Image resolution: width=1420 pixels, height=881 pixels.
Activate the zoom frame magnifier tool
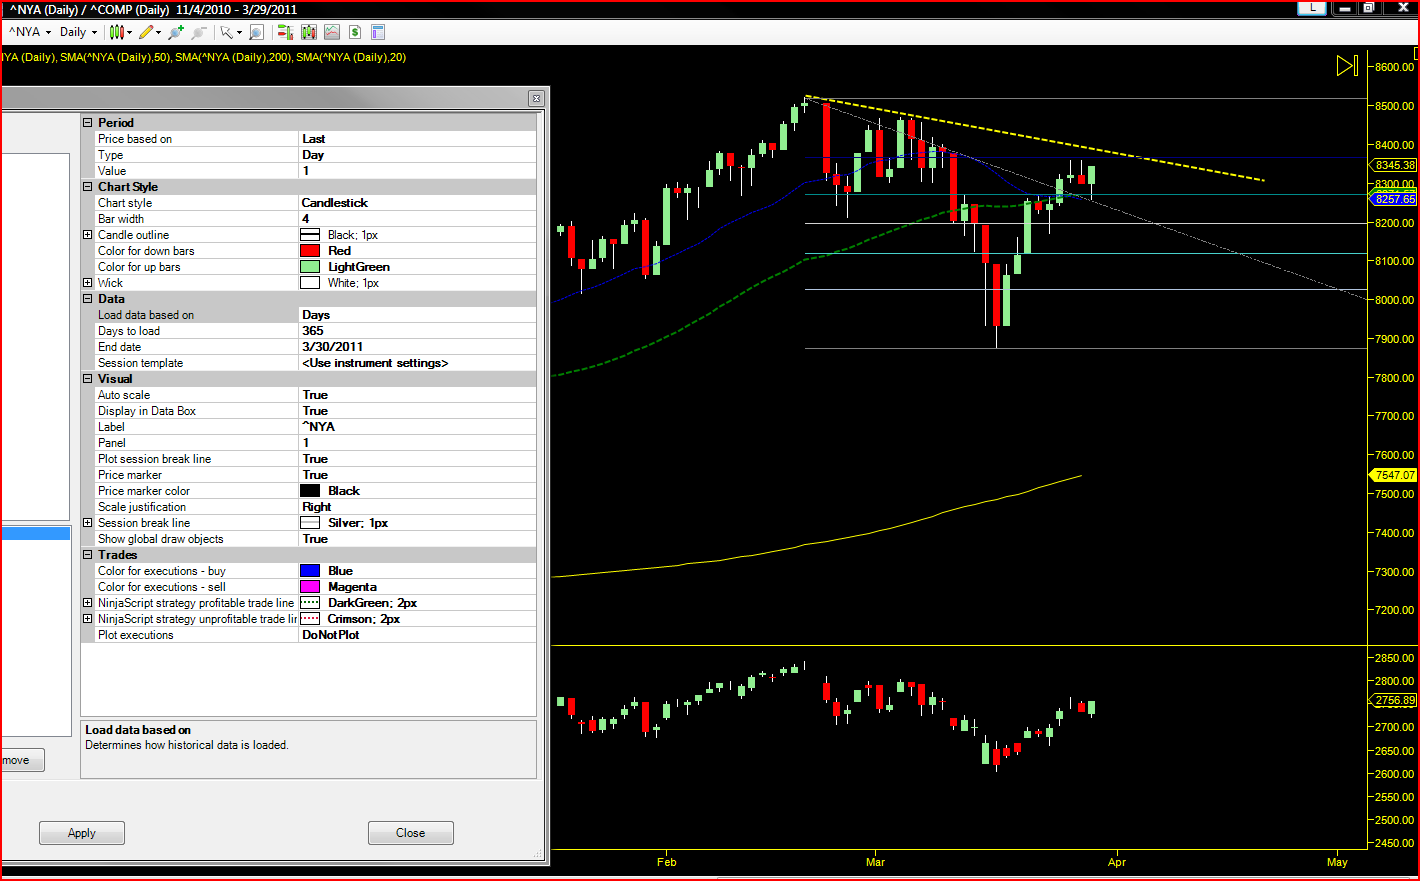coord(257,32)
